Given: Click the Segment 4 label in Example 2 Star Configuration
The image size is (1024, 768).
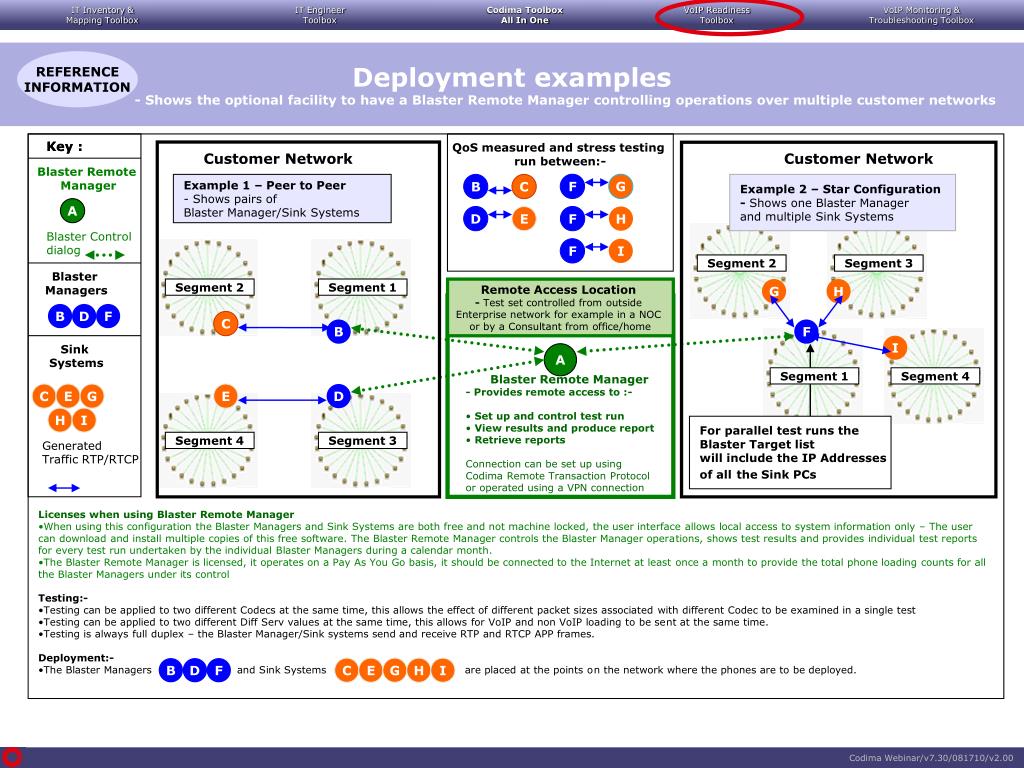Looking at the screenshot, I should click(x=935, y=376).
